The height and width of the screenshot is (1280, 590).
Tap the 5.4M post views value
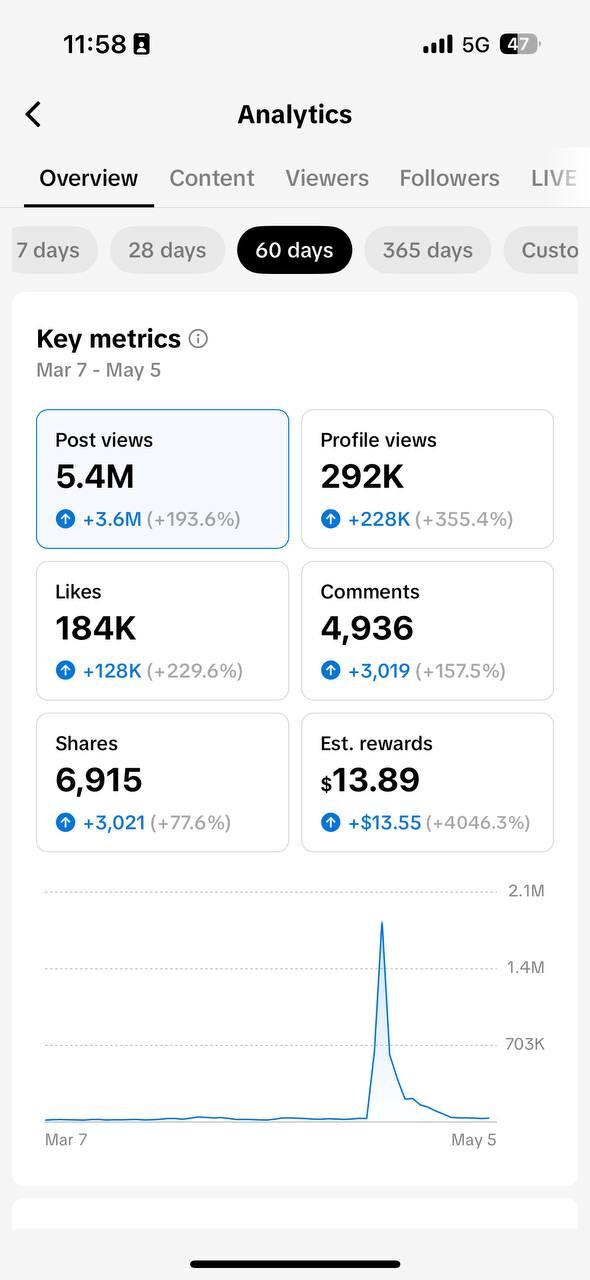coord(95,477)
